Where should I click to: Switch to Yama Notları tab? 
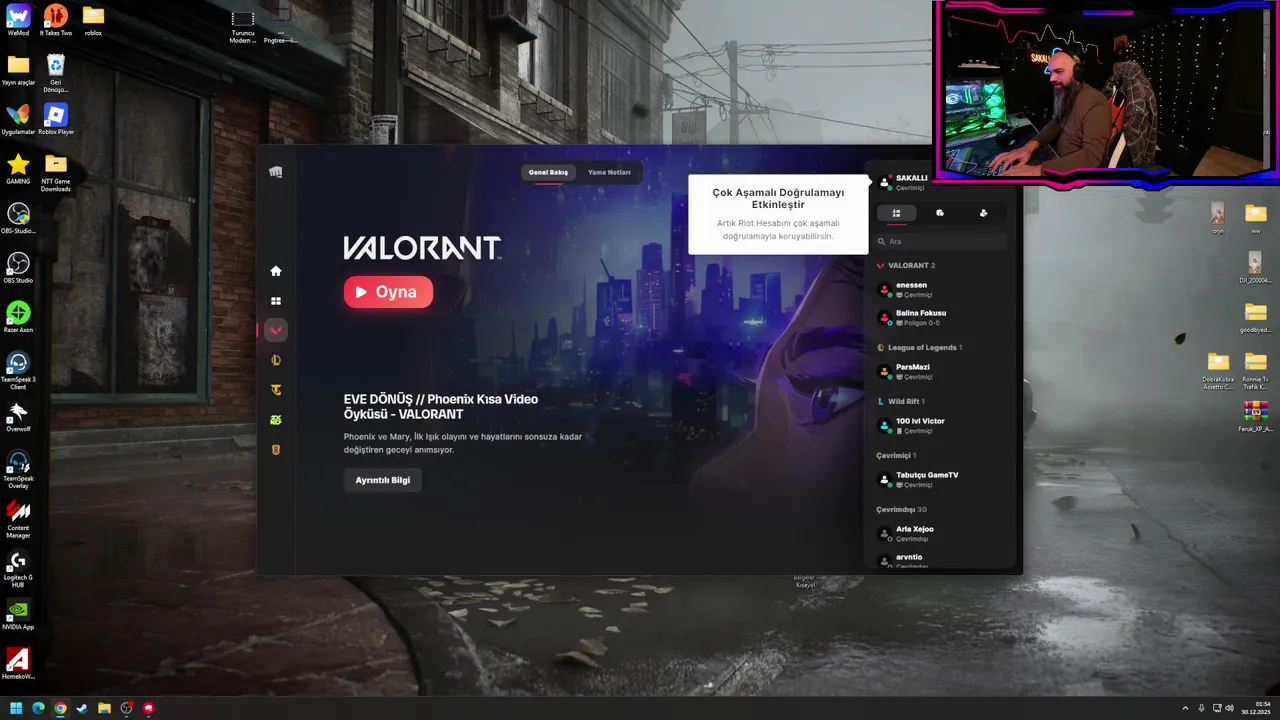(x=609, y=172)
